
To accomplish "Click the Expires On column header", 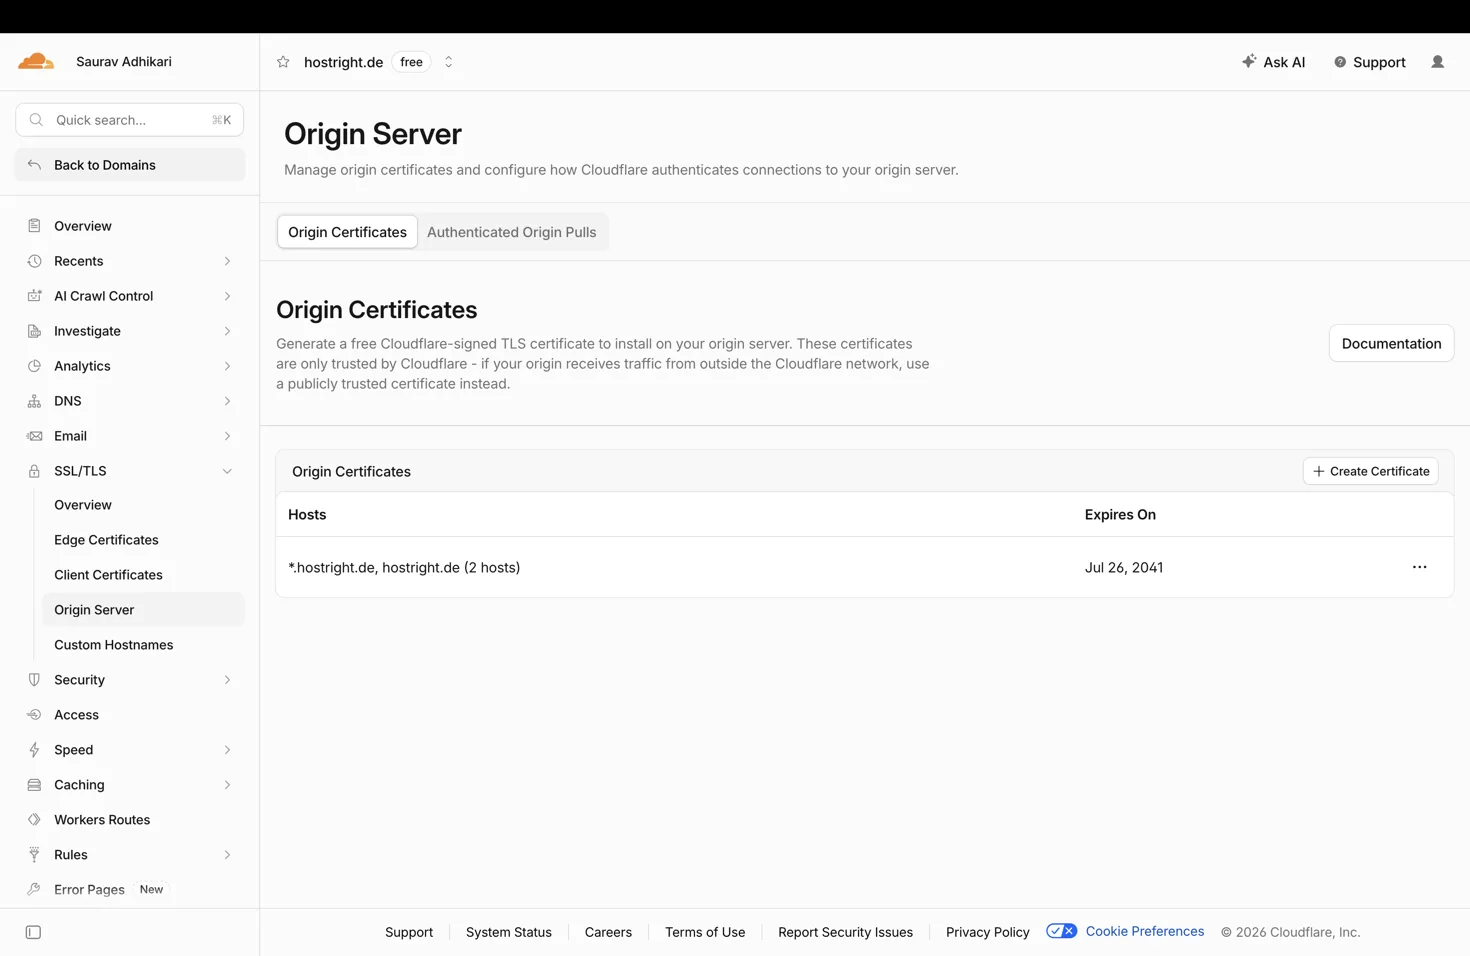I will click(1120, 514).
